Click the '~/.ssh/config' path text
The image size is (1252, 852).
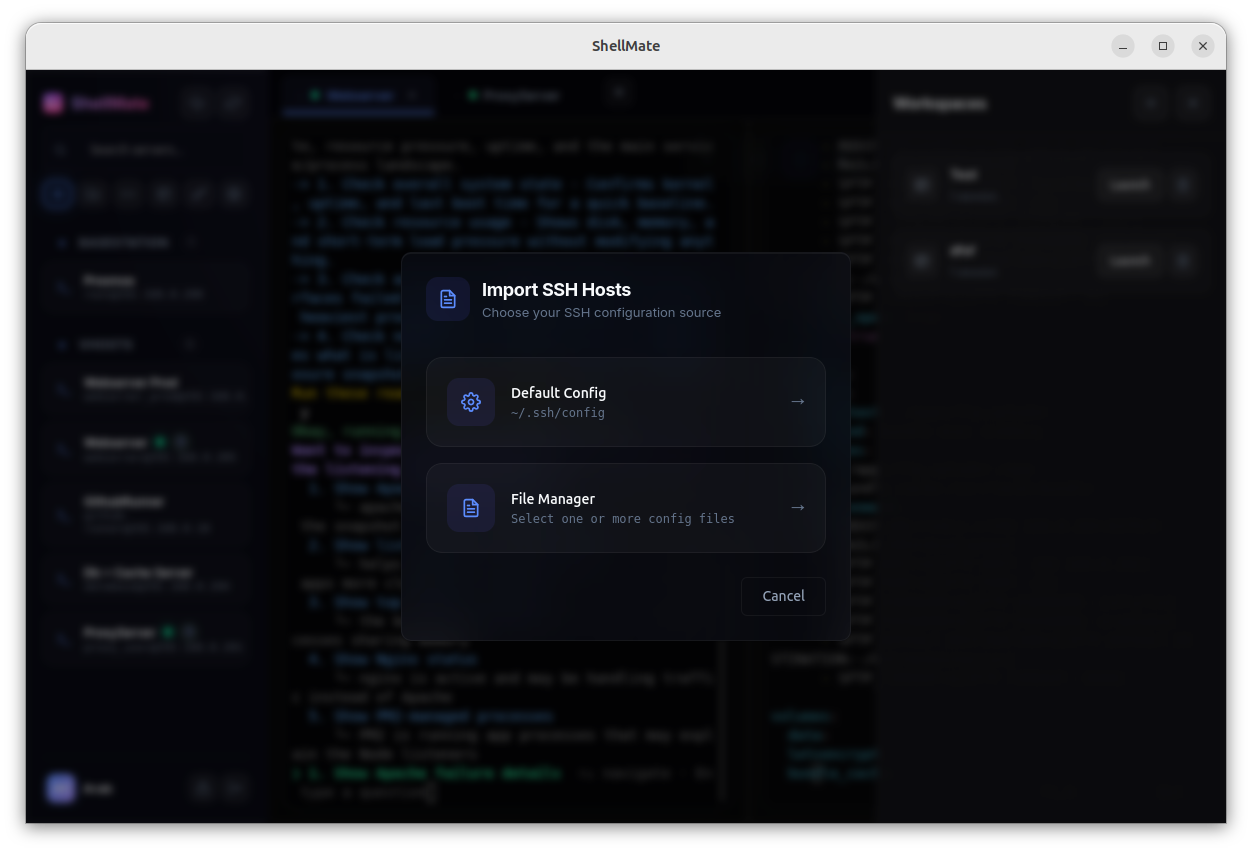(x=558, y=413)
